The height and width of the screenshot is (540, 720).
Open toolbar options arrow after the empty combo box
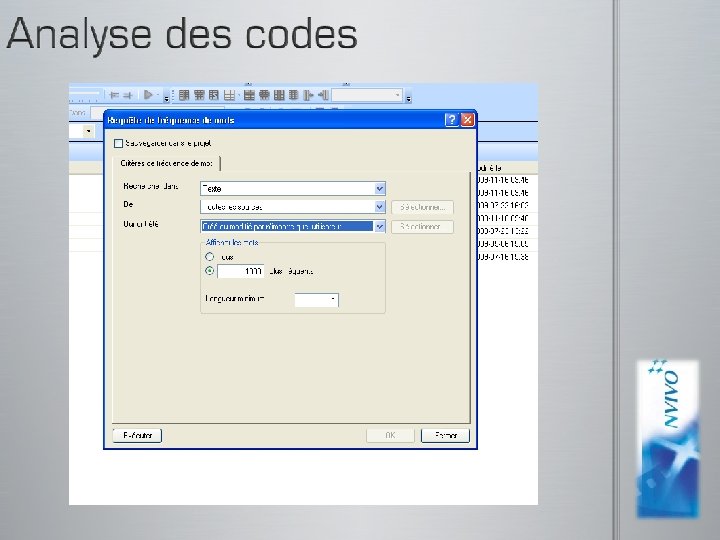coord(408,96)
